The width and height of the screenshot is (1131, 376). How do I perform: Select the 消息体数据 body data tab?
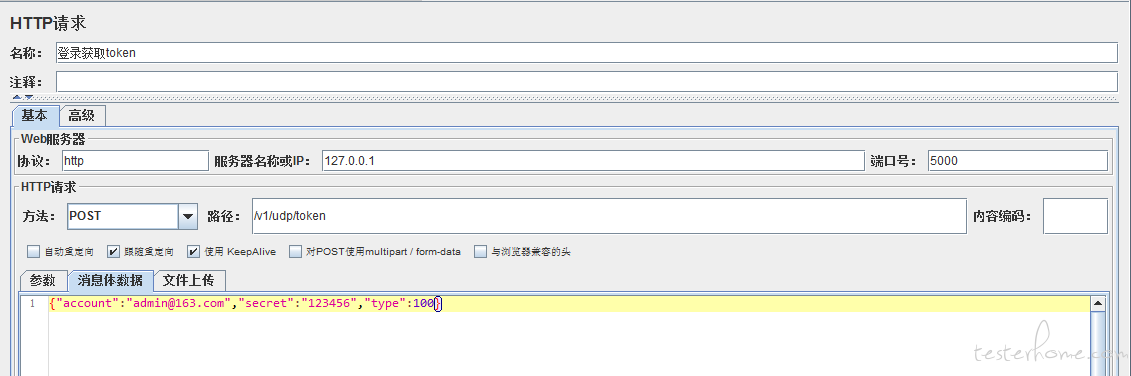pyautogui.click(x=110, y=280)
